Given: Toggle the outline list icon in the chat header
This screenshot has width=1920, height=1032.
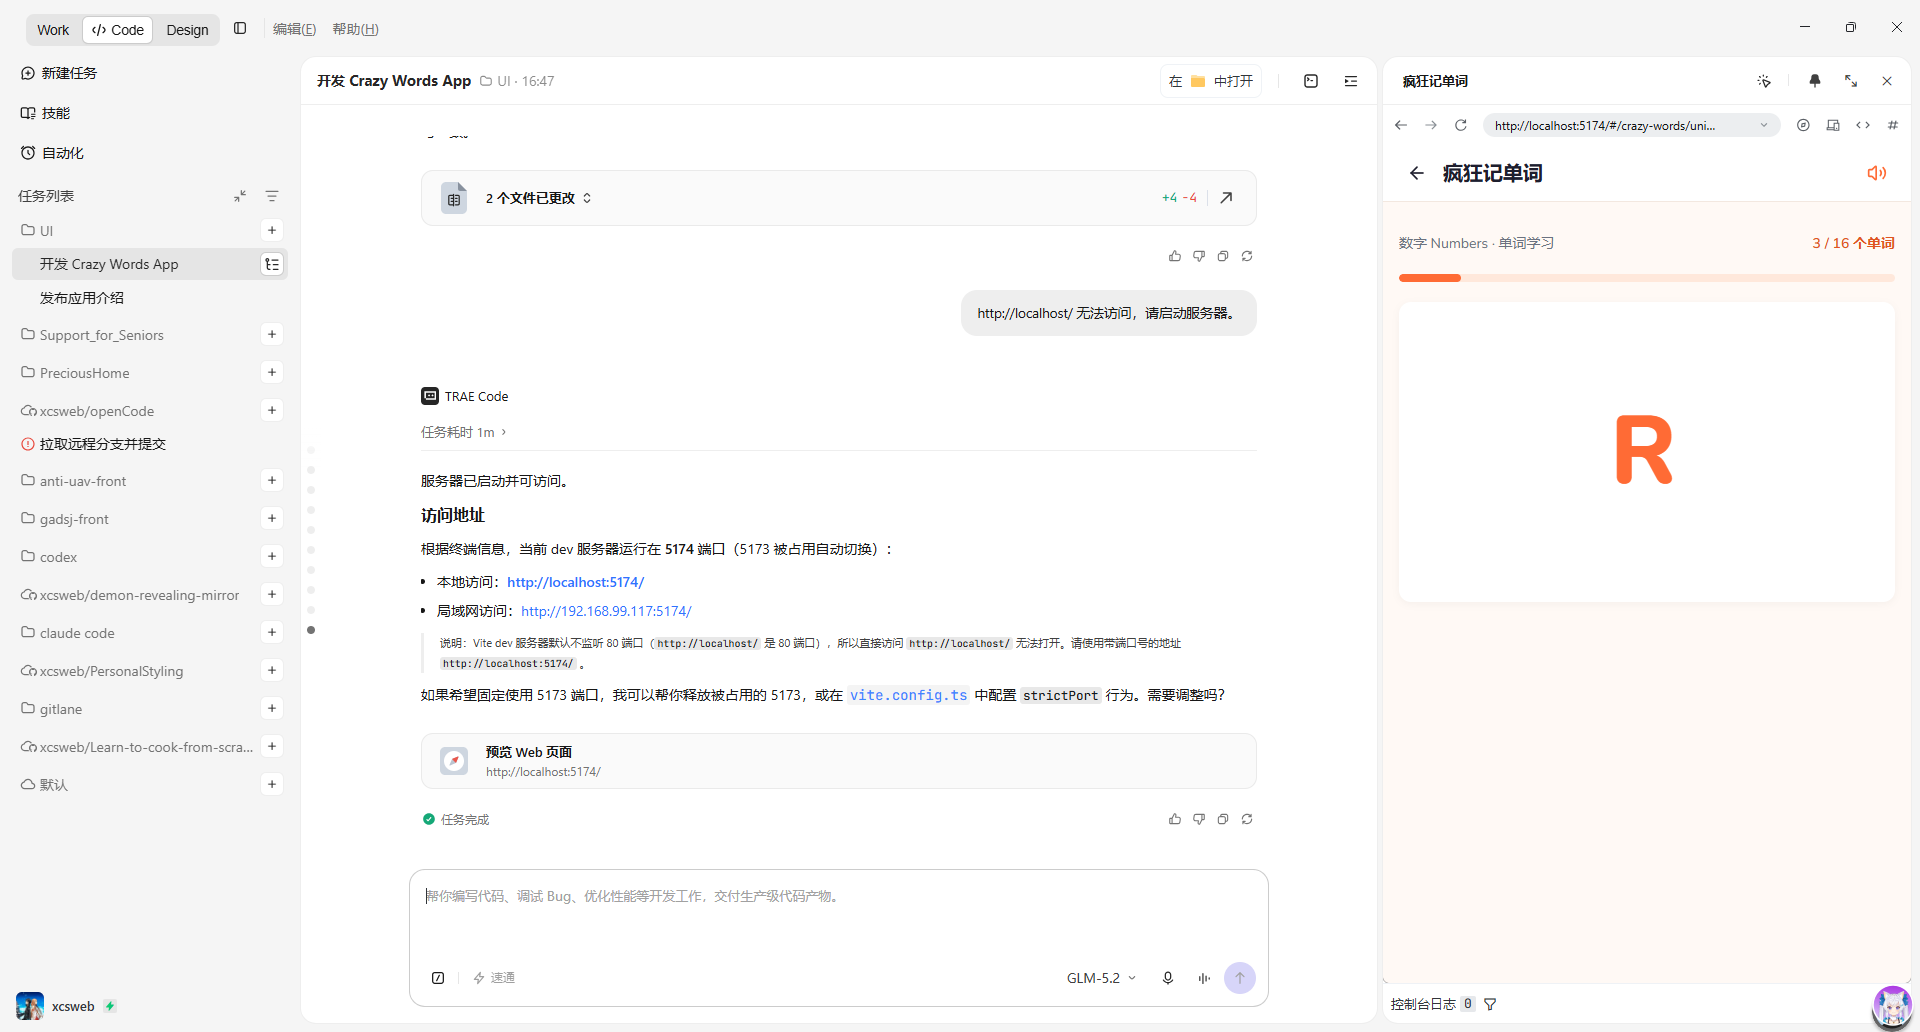Looking at the screenshot, I should coord(1351,81).
